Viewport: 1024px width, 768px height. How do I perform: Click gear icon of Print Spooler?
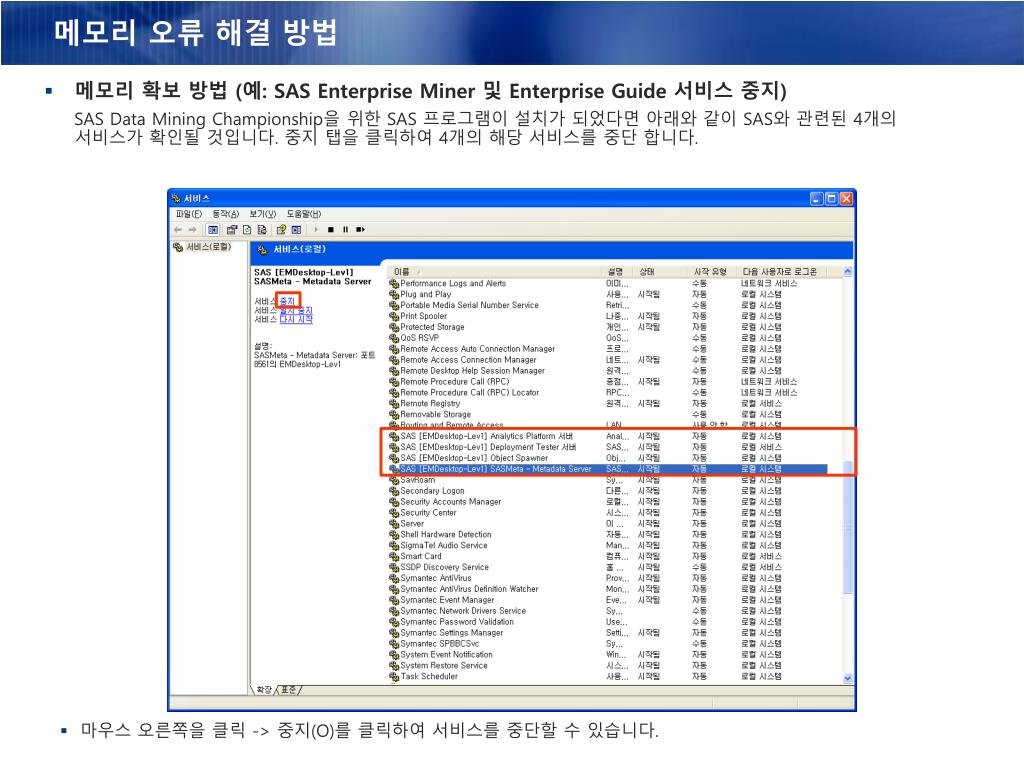point(394,316)
